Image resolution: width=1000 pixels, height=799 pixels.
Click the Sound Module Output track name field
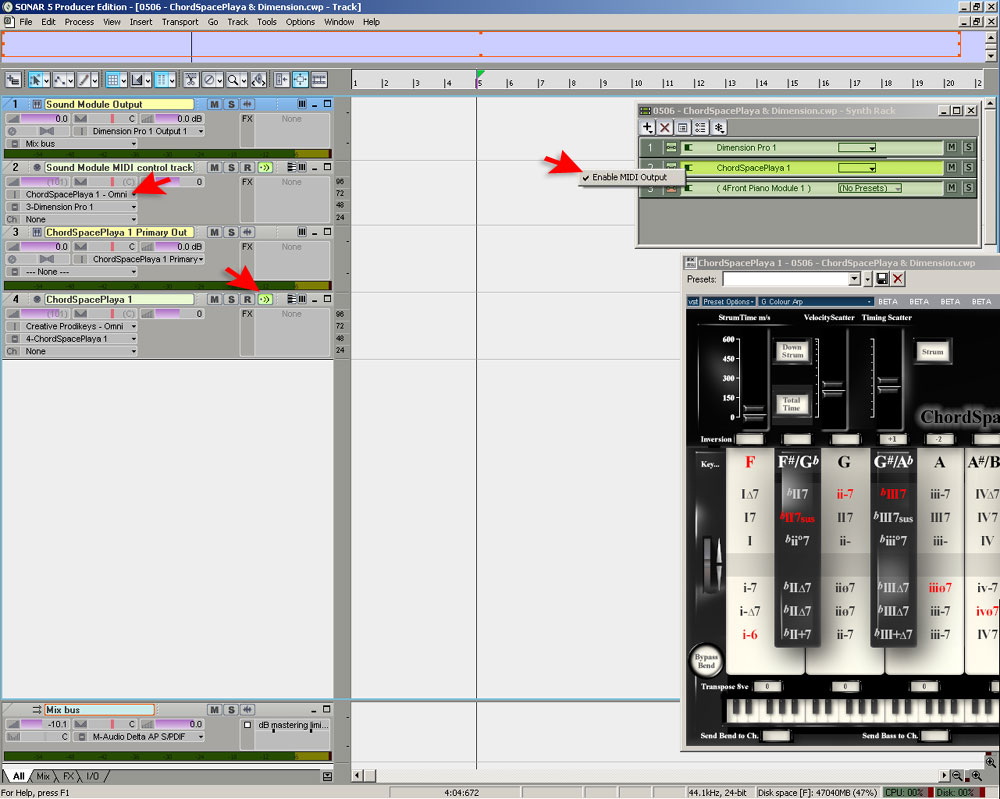tap(119, 104)
